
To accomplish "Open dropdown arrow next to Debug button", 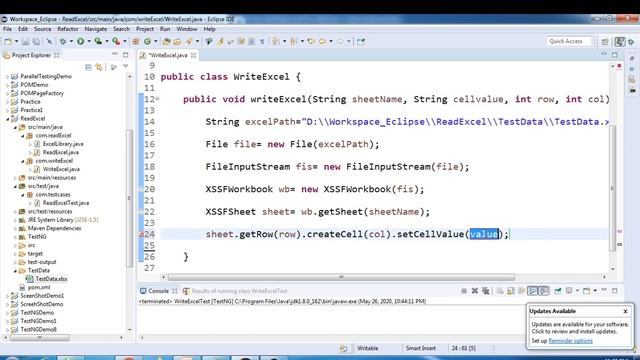I will [71, 41].
